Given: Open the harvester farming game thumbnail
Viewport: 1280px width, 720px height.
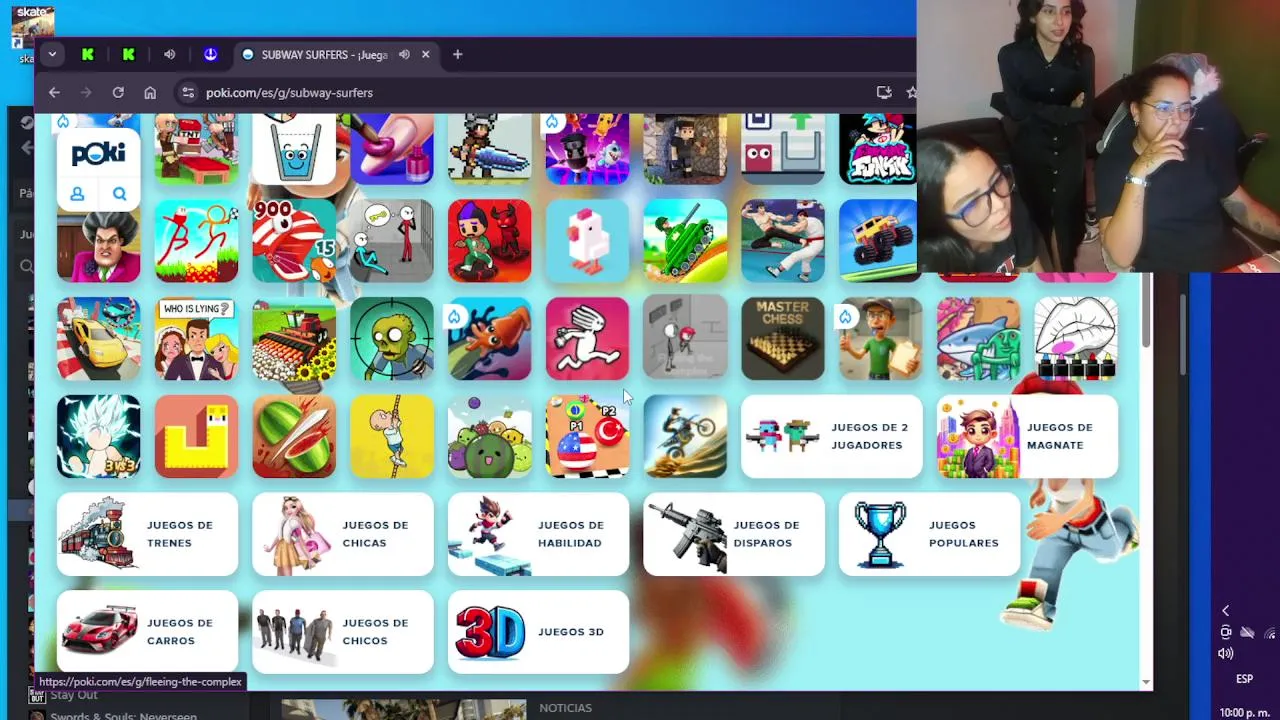Looking at the screenshot, I should click(294, 339).
